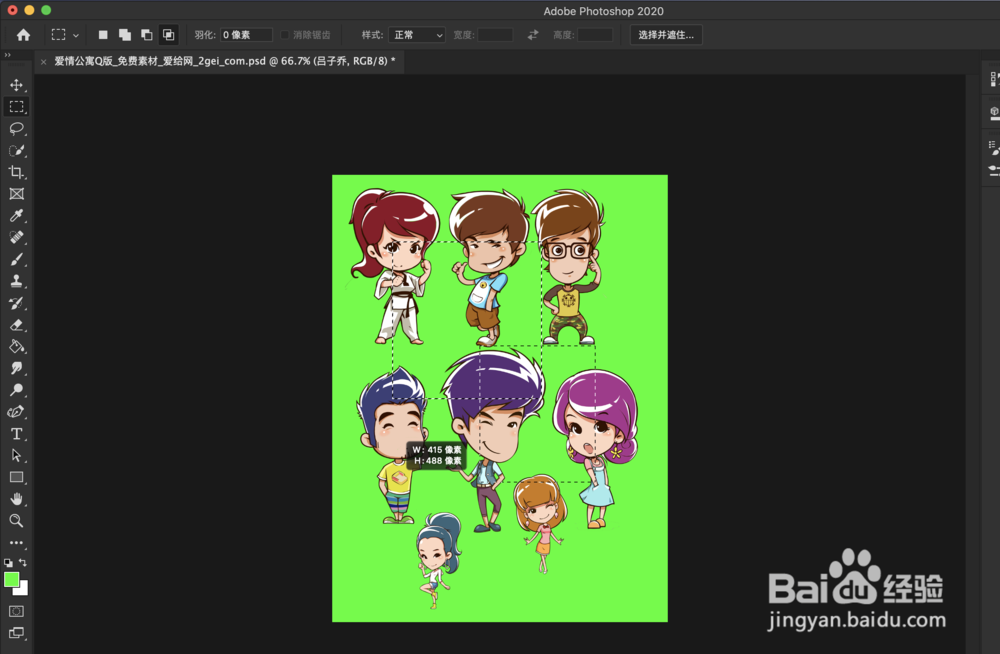
Task: Select the Lasso tool
Action: tap(17, 128)
